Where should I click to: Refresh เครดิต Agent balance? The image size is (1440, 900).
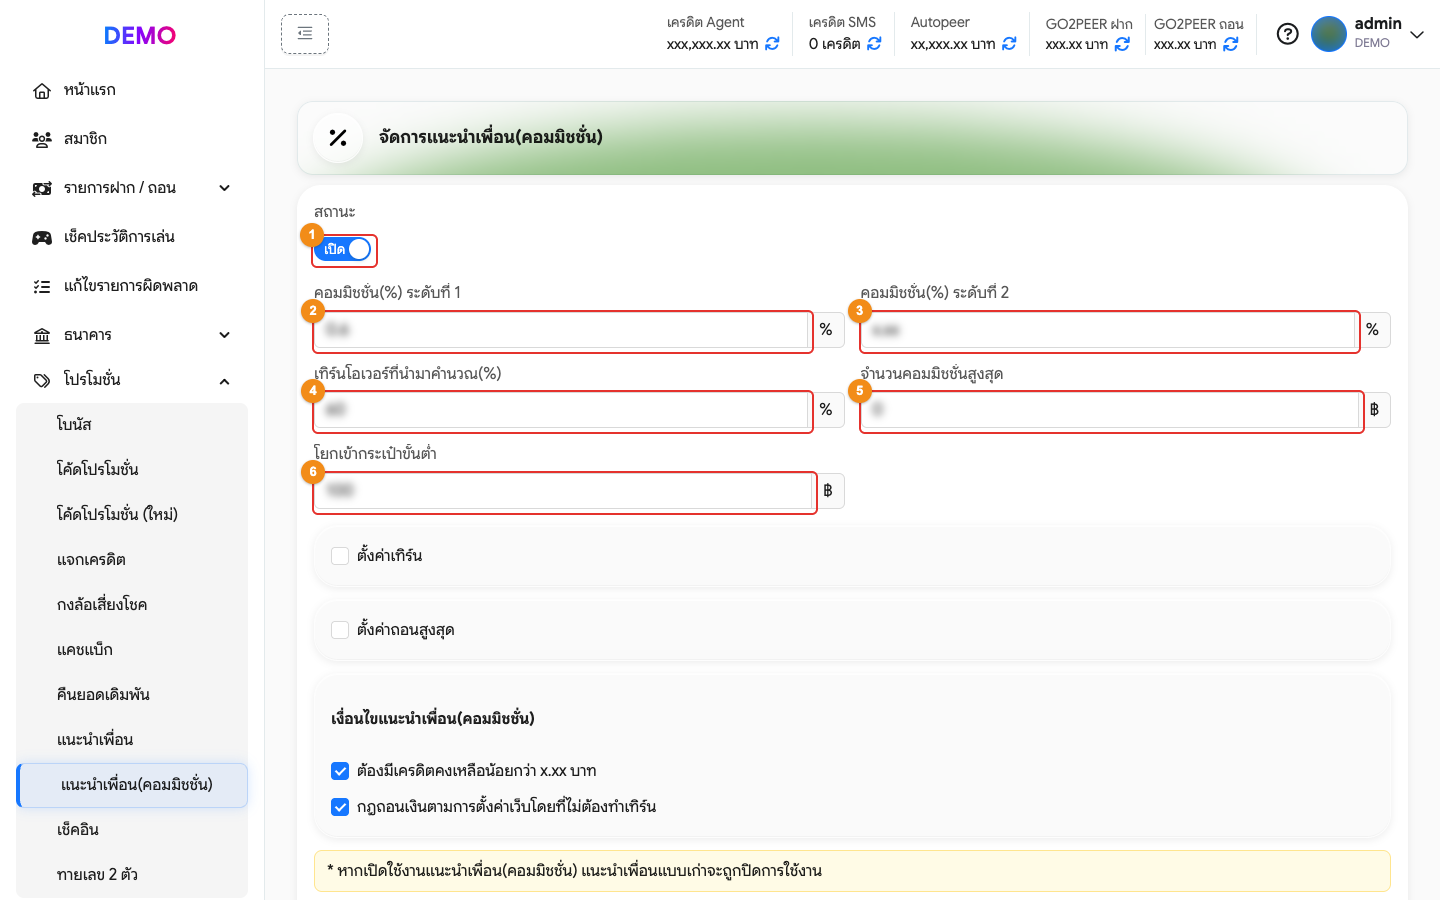pyautogui.click(x=772, y=44)
